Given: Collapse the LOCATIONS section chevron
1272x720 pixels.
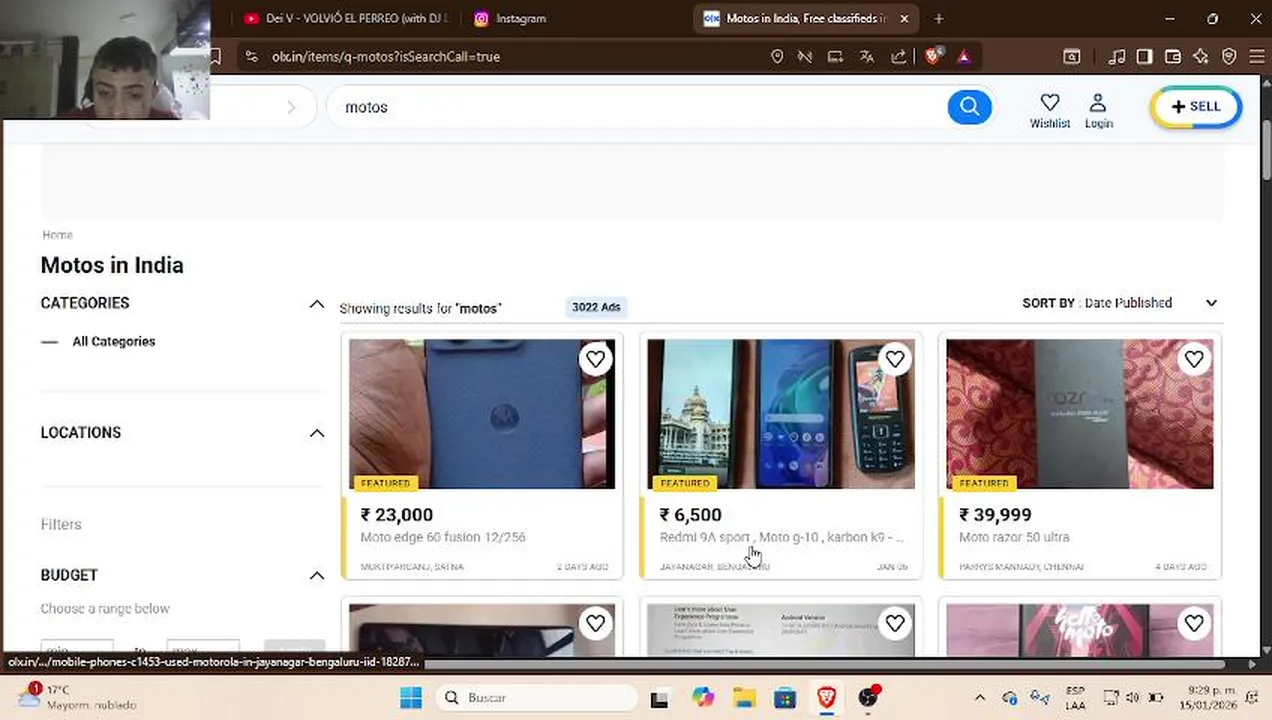Looking at the screenshot, I should click(317, 433).
